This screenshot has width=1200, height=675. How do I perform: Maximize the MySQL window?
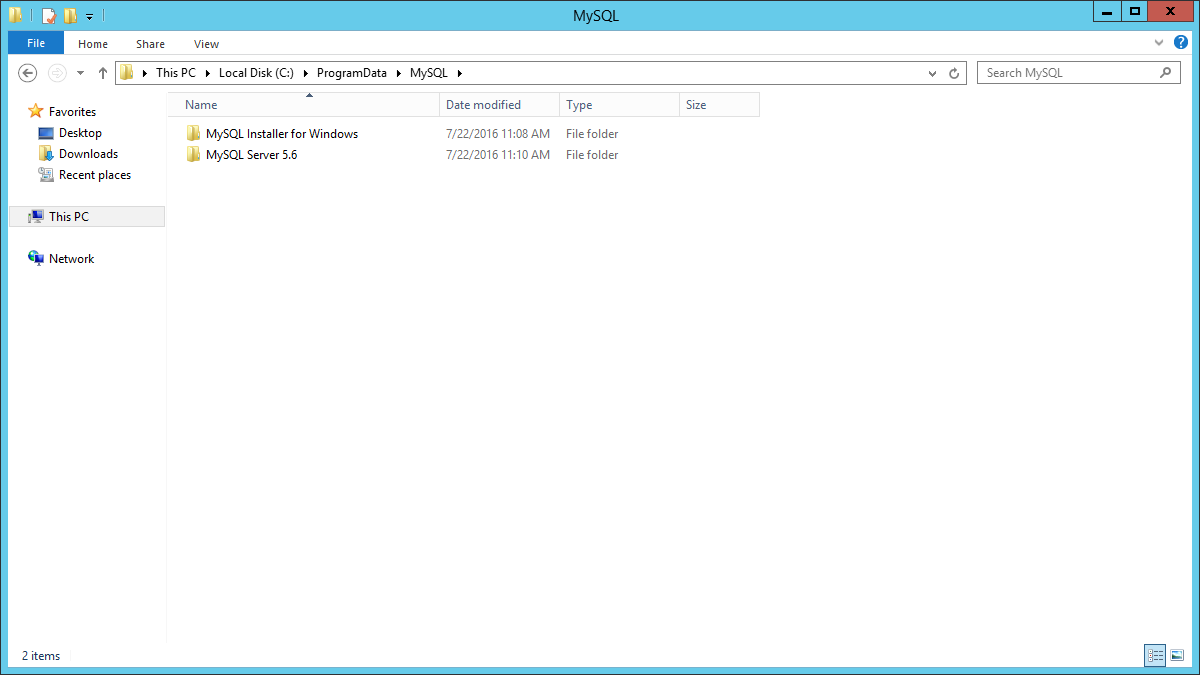click(x=1134, y=11)
